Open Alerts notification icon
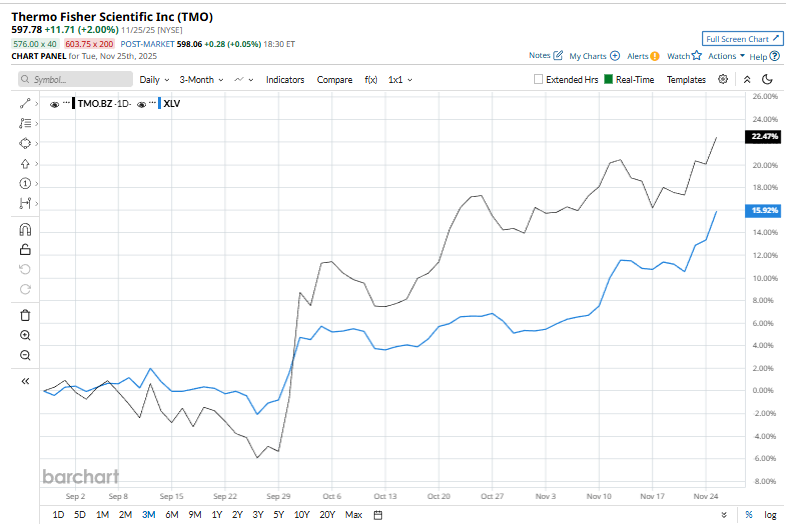786x527 pixels. point(655,56)
